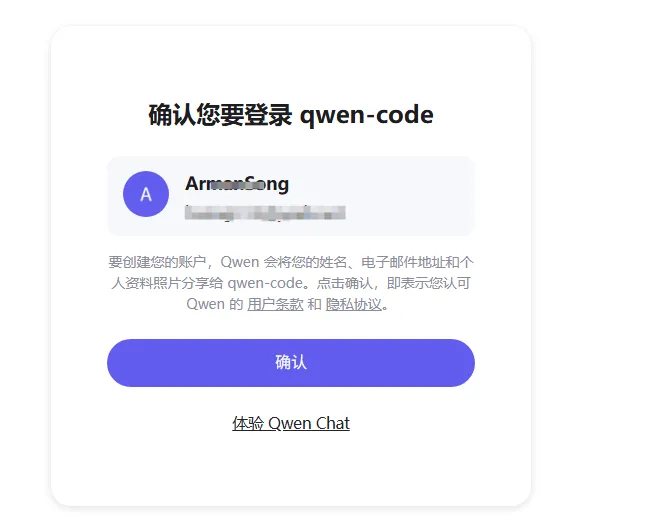Select the ArmanSong account name
Viewport: 646px width, 523px height.
click(x=237, y=184)
